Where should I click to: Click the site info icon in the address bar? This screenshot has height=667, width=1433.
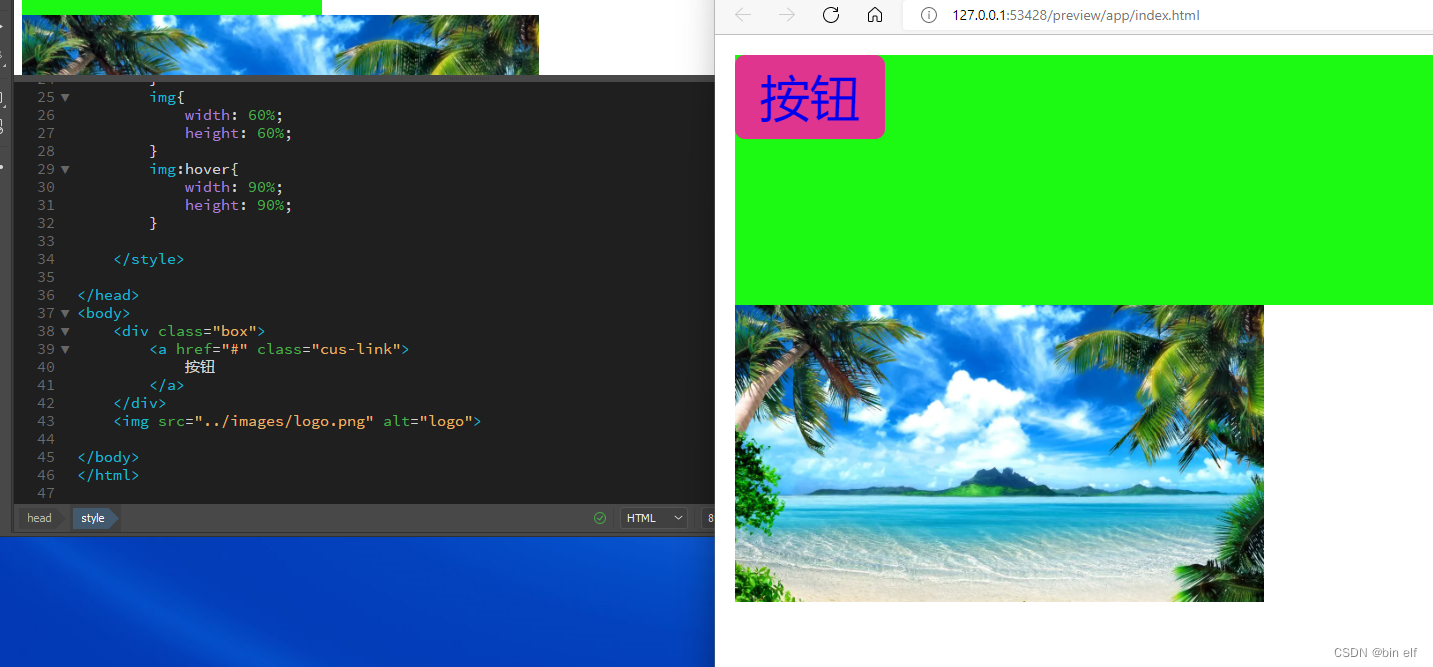point(928,15)
